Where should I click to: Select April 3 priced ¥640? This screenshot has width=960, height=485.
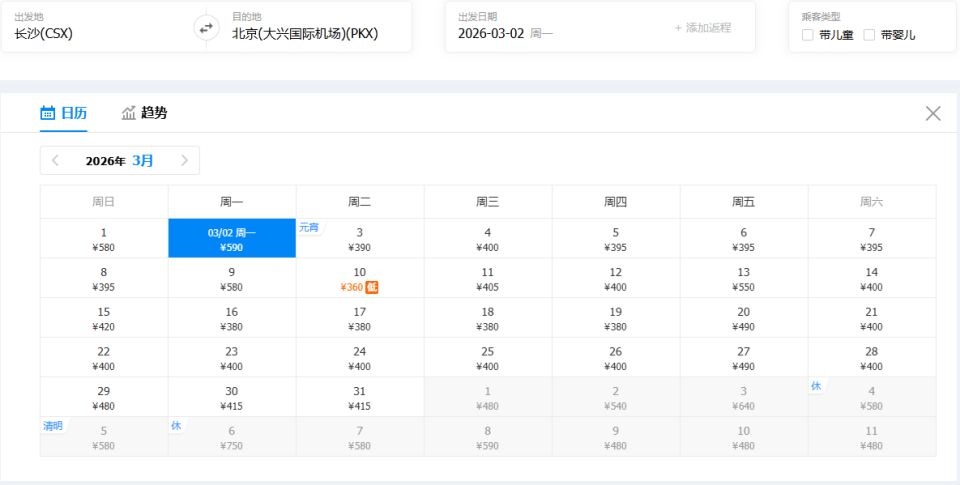click(x=744, y=397)
